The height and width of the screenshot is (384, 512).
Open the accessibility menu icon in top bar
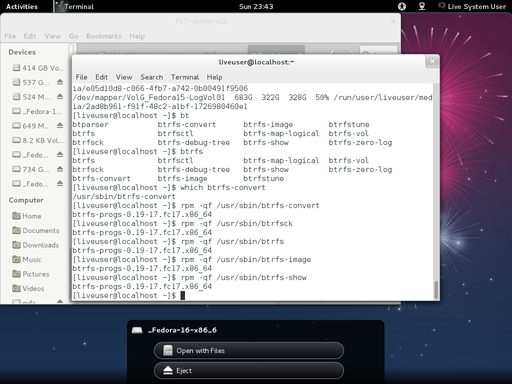click(x=402, y=6)
